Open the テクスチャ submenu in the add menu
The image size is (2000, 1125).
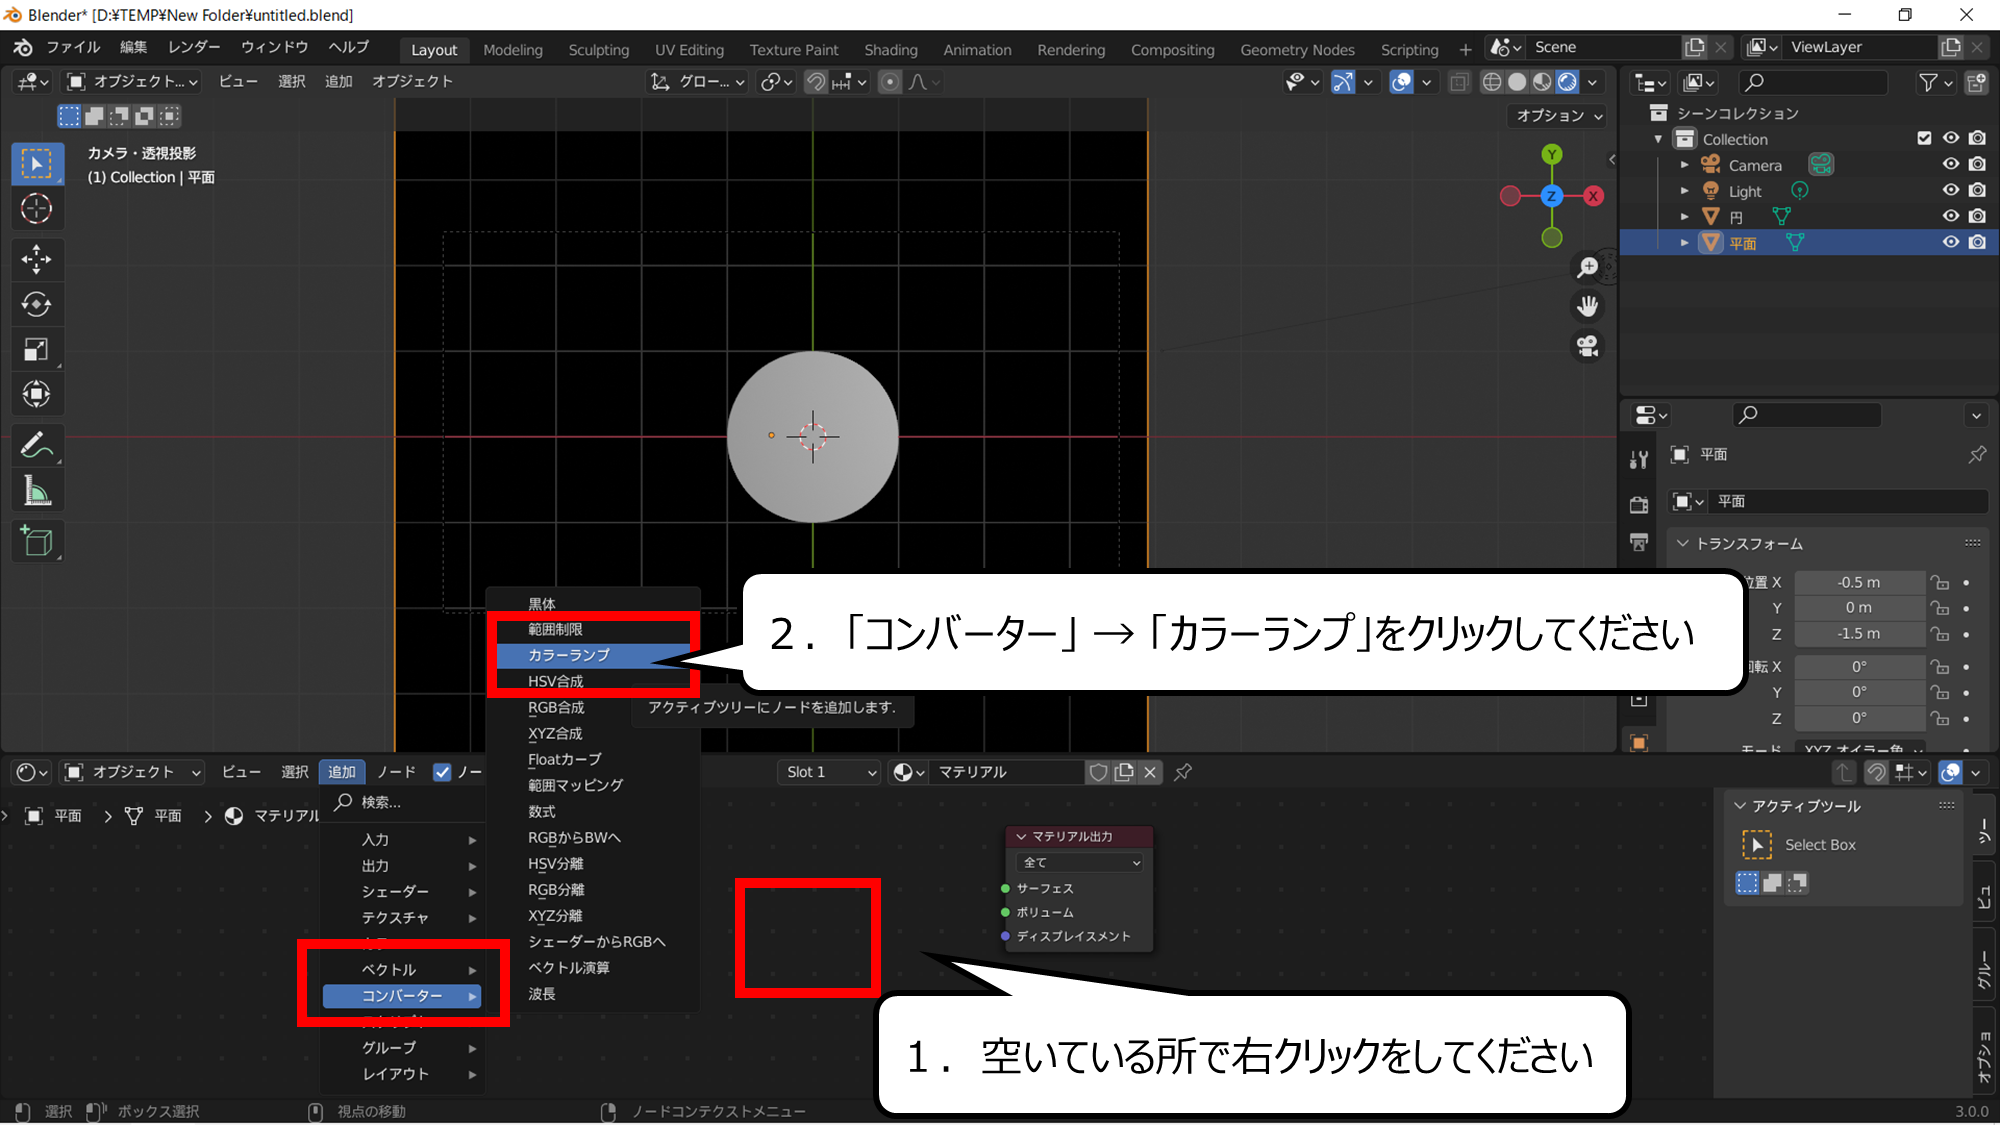[403, 917]
